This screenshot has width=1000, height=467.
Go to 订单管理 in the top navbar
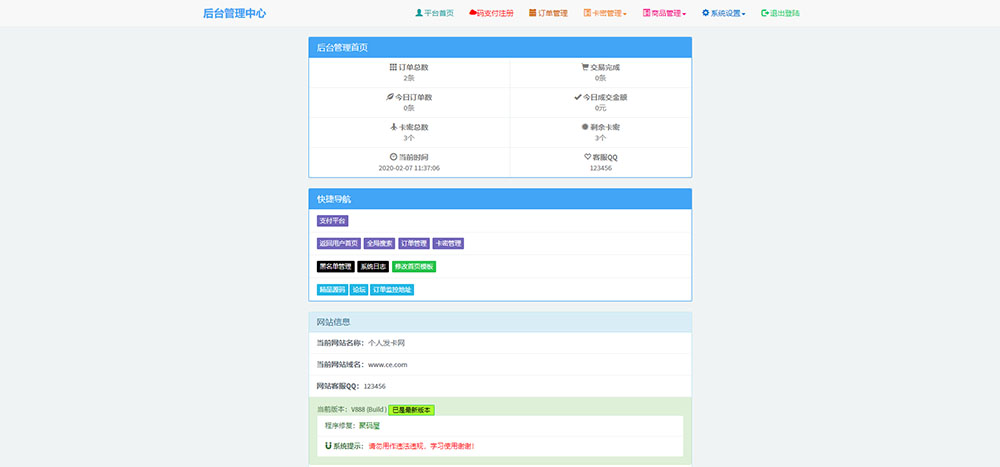pos(548,13)
